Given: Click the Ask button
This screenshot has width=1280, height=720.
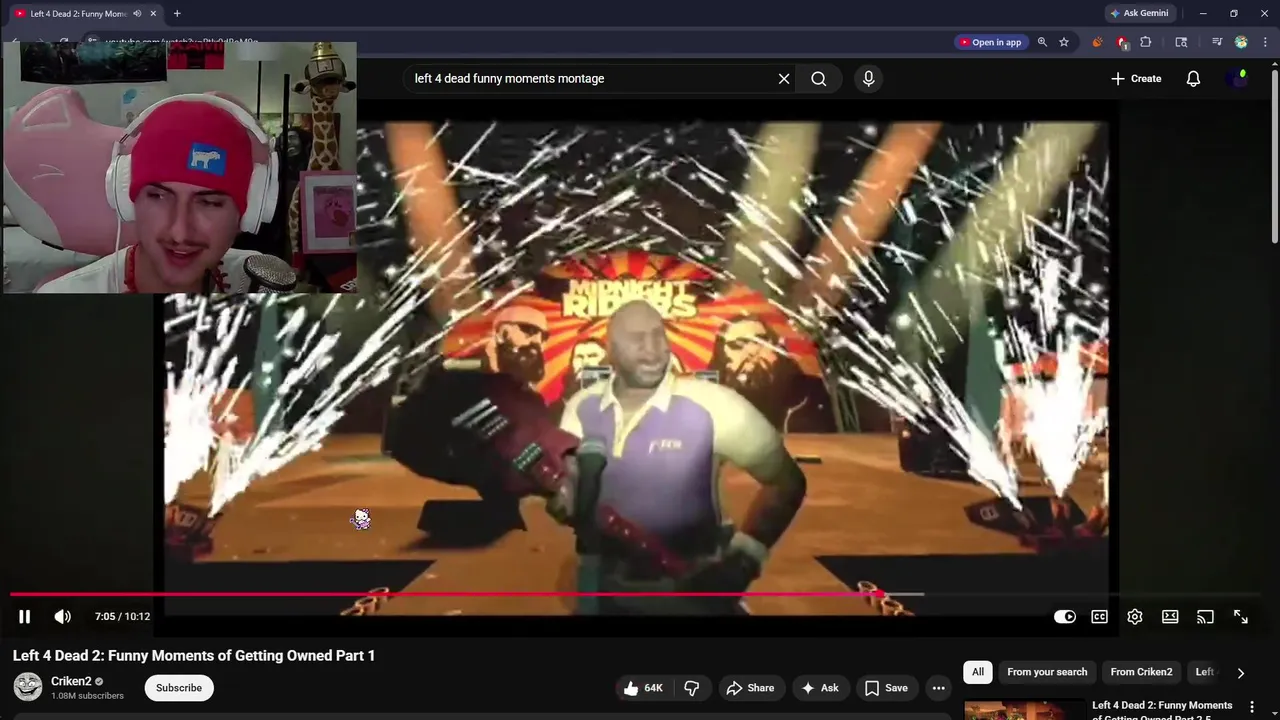Looking at the screenshot, I should 819,688.
